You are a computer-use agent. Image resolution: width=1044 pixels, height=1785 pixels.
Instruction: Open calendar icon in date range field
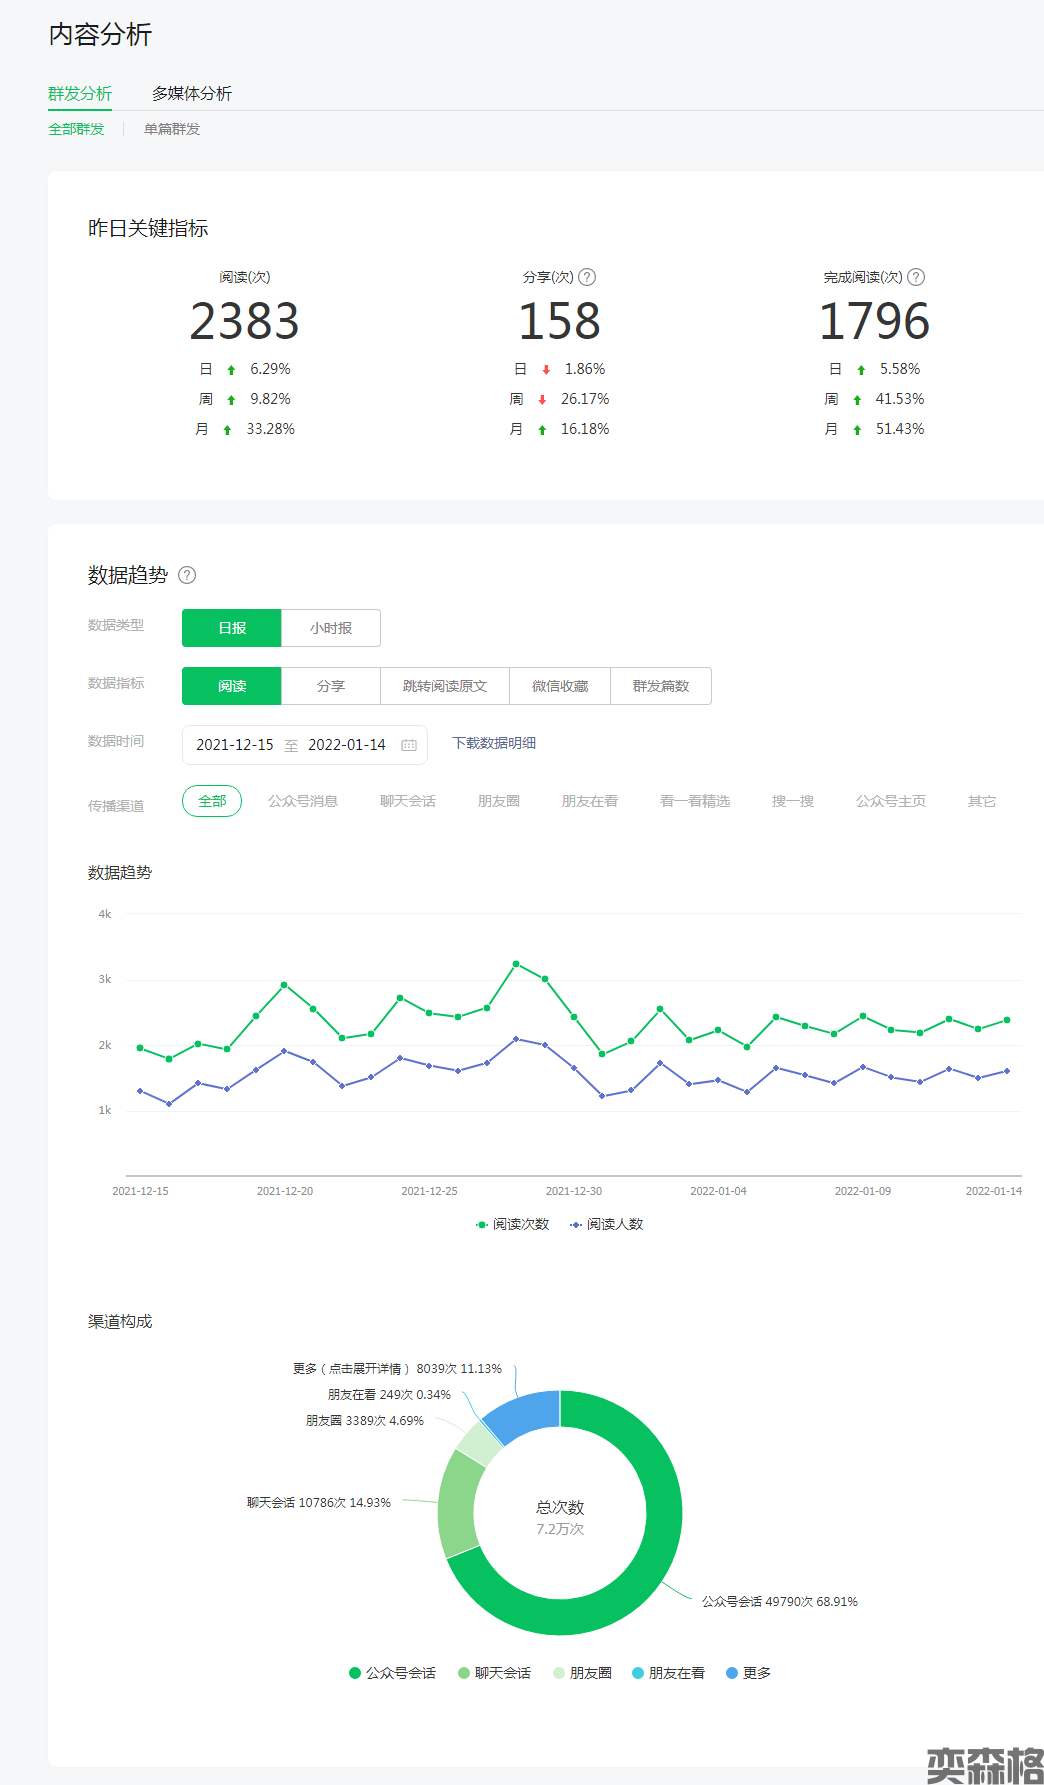(409, 745)
